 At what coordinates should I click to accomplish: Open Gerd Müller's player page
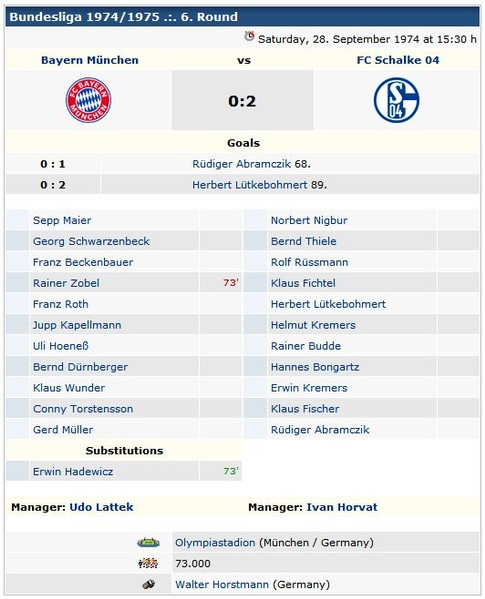(63, 430)
